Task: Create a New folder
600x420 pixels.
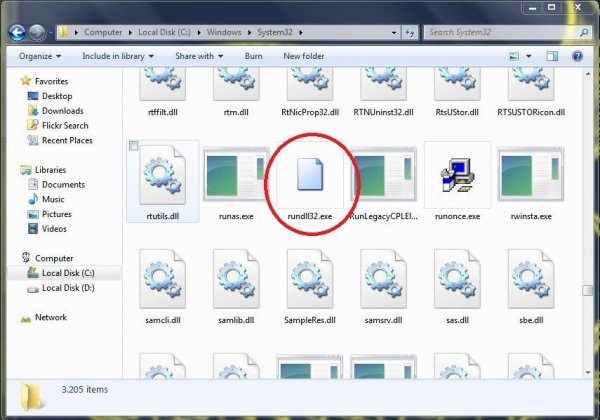Action: click(304, 56)
